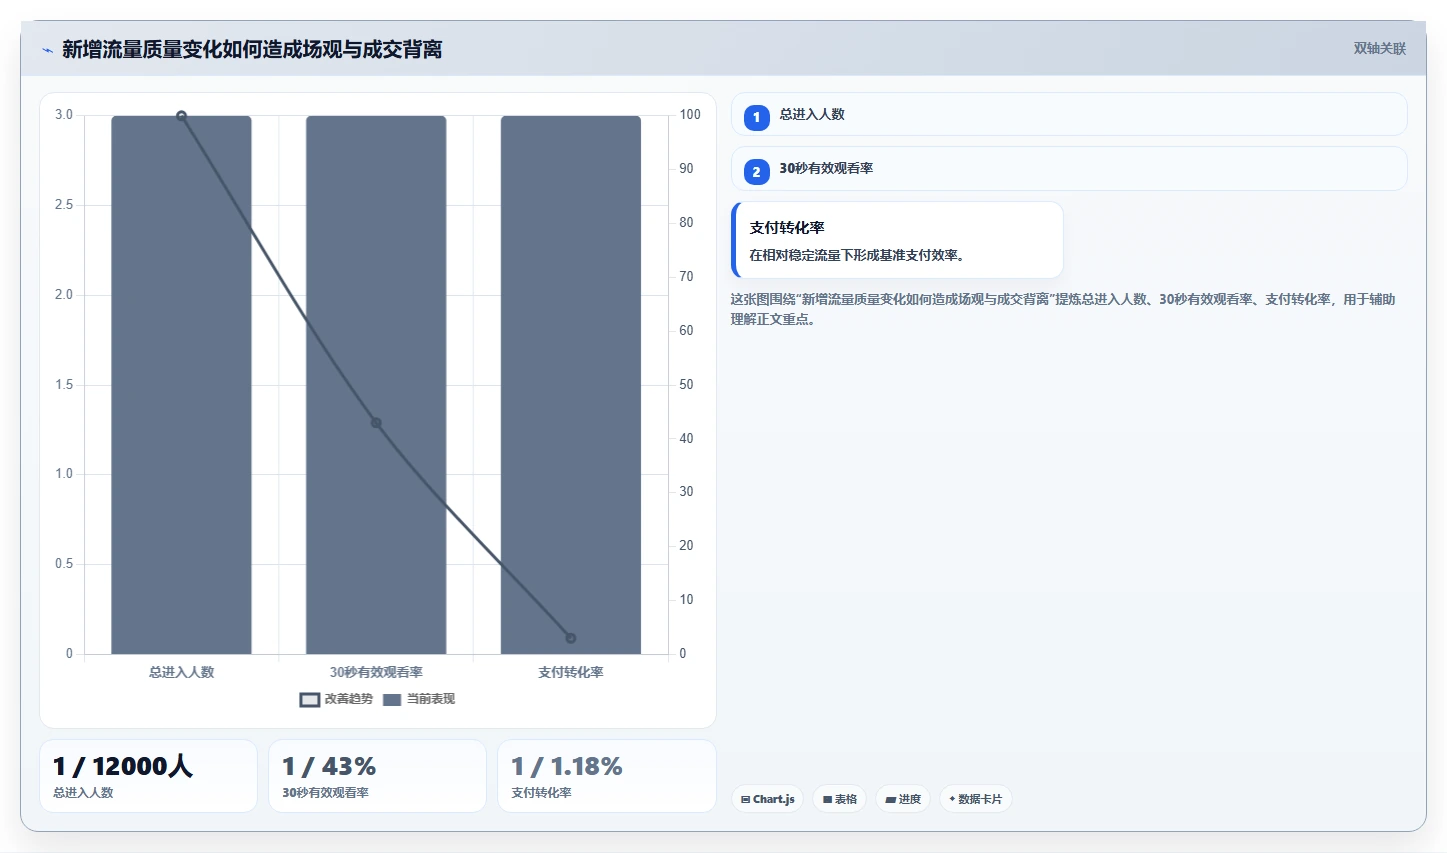Viewport: 1447px width, 853px height.
Task: Click the right axis value 50
Action: pyautogui.click(x=686, y=385)
